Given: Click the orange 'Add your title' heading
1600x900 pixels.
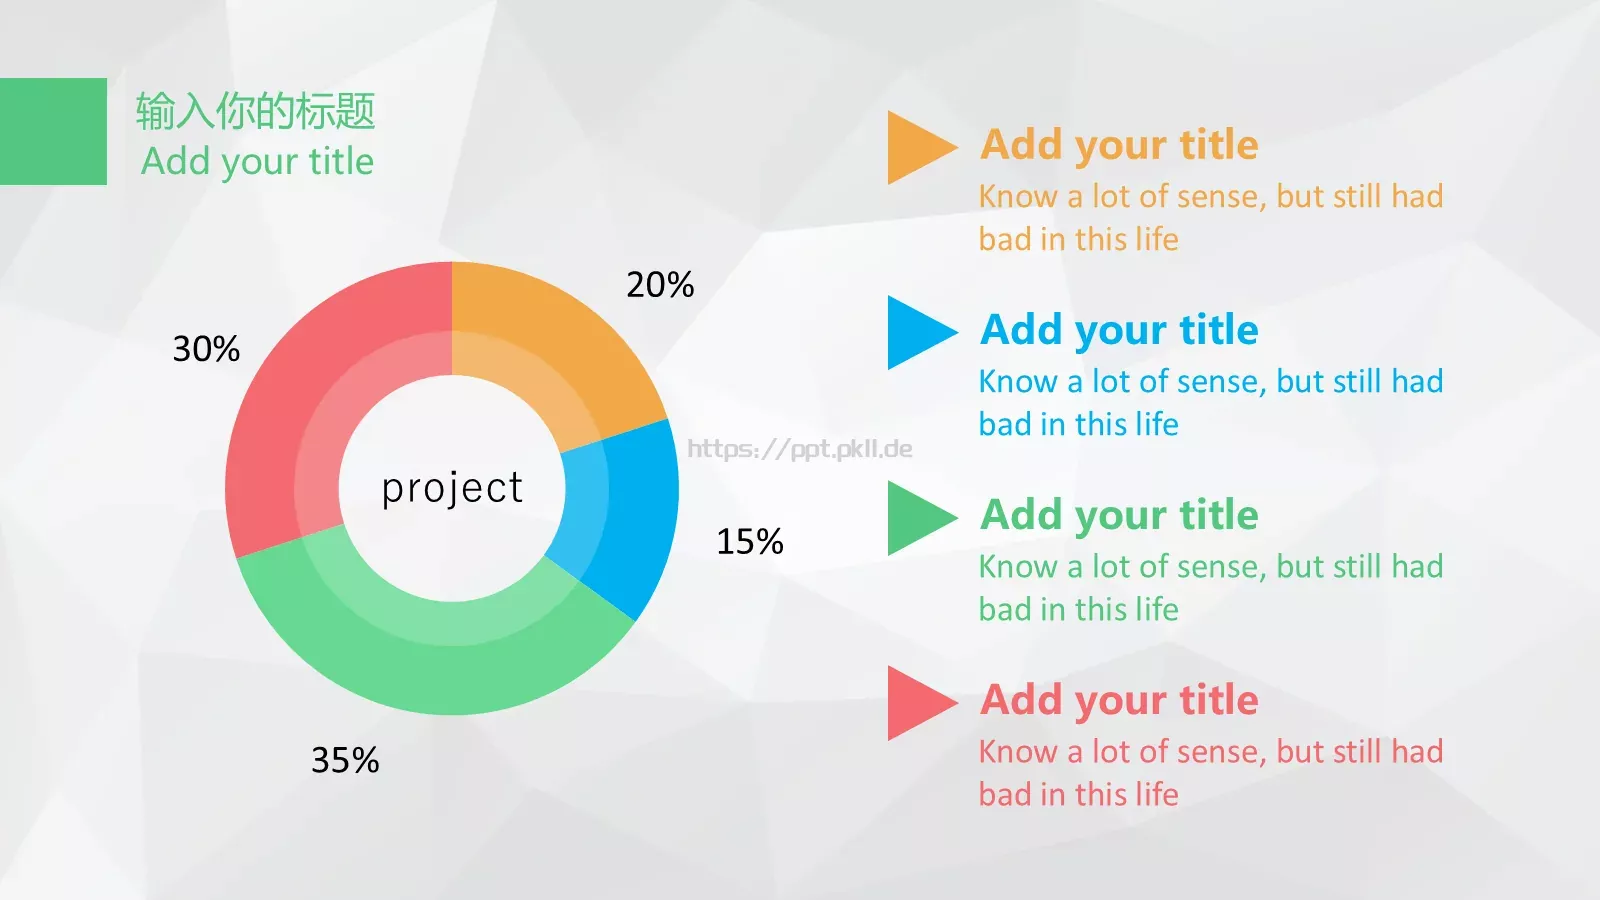Looking at the screenshot, I should [x=1119, y=145].
